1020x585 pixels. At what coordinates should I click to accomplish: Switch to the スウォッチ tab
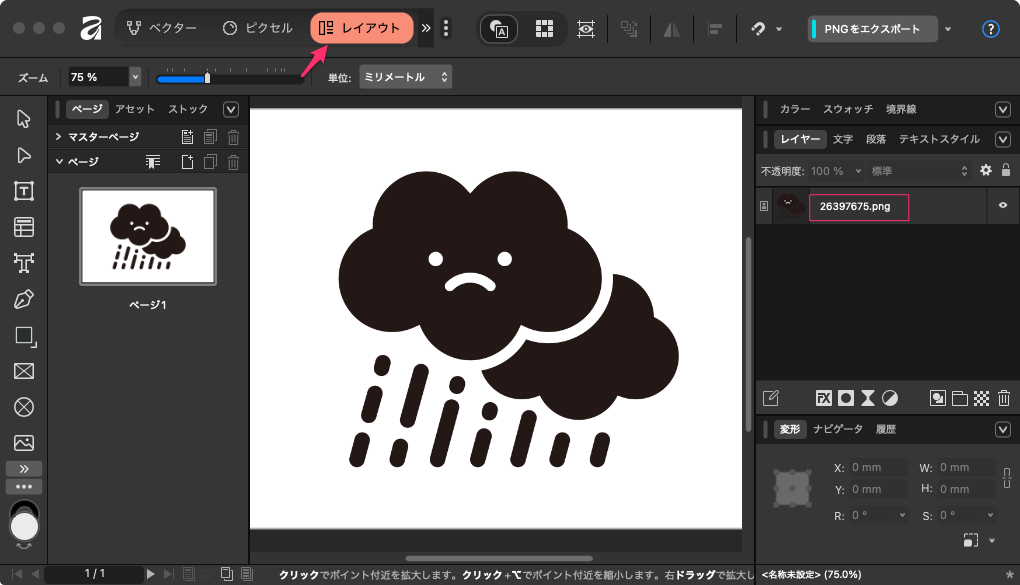[848, 109]
